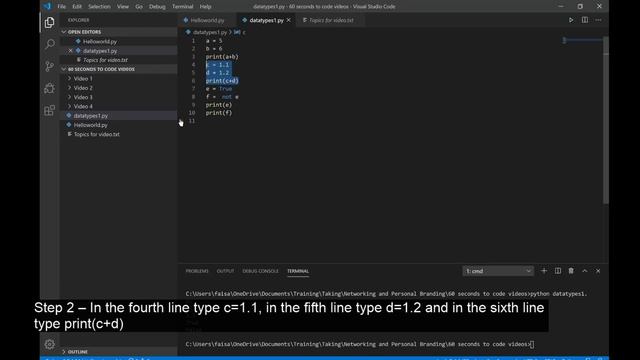
Task: Open the View menu
Action: point(123,7)
